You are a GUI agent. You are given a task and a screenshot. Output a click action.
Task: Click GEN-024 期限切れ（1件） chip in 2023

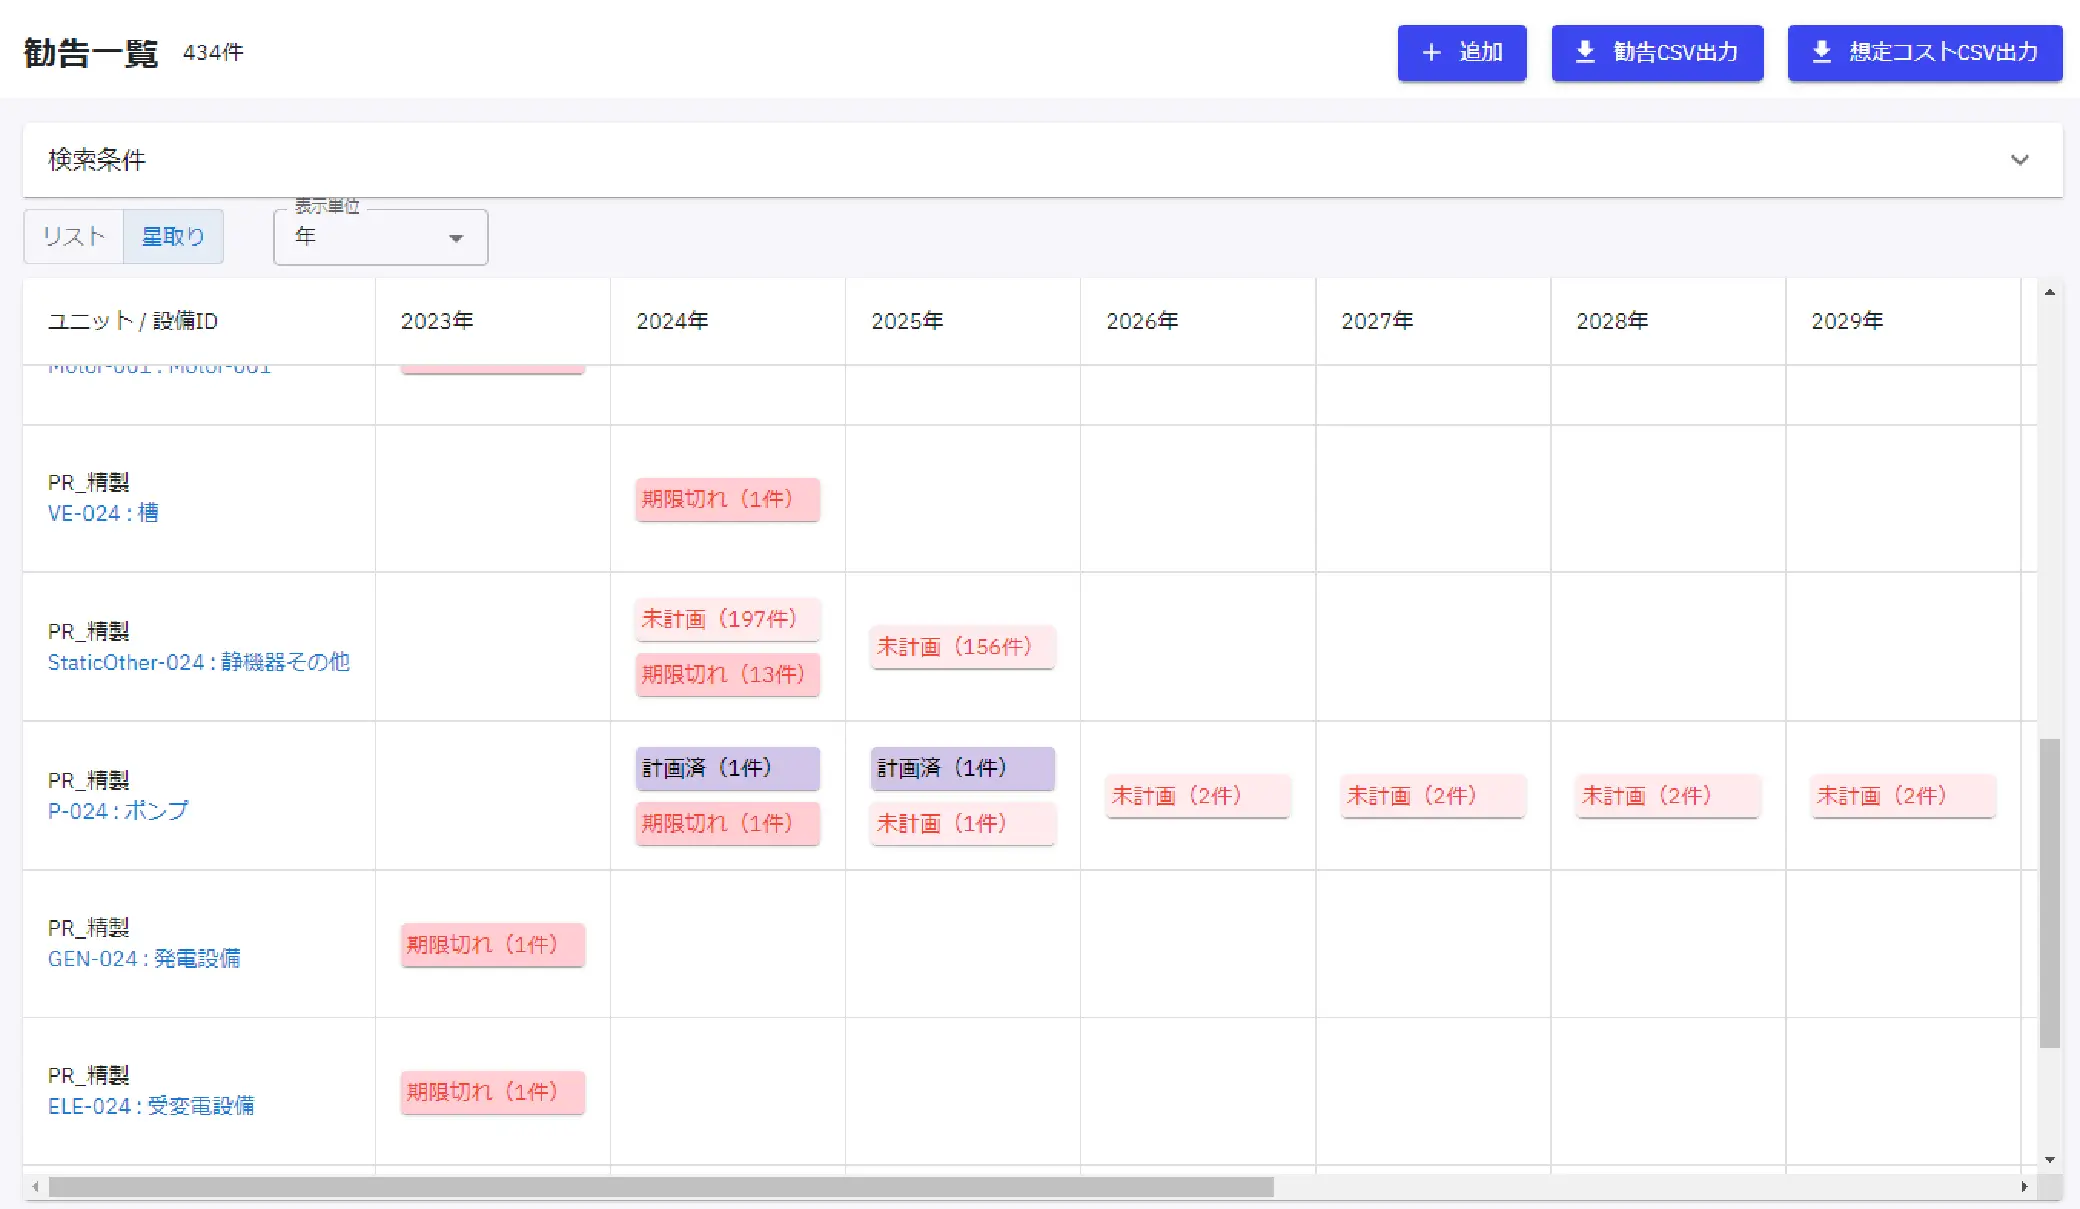492,945
